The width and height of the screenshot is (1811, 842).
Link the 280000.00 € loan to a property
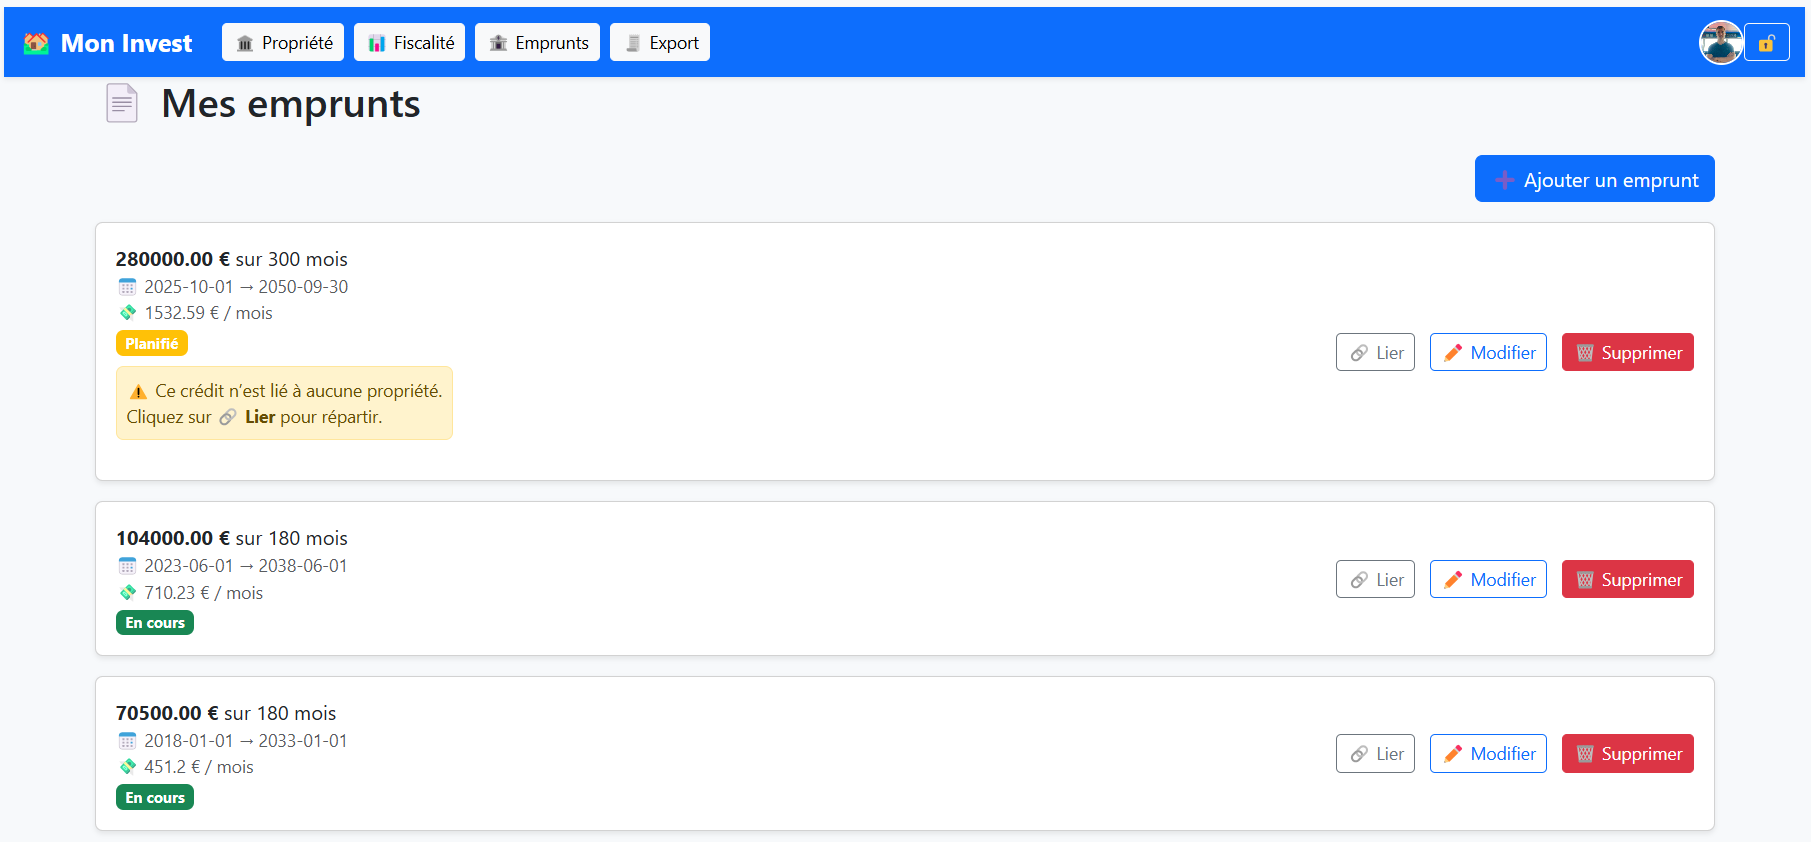(1375, 353)
